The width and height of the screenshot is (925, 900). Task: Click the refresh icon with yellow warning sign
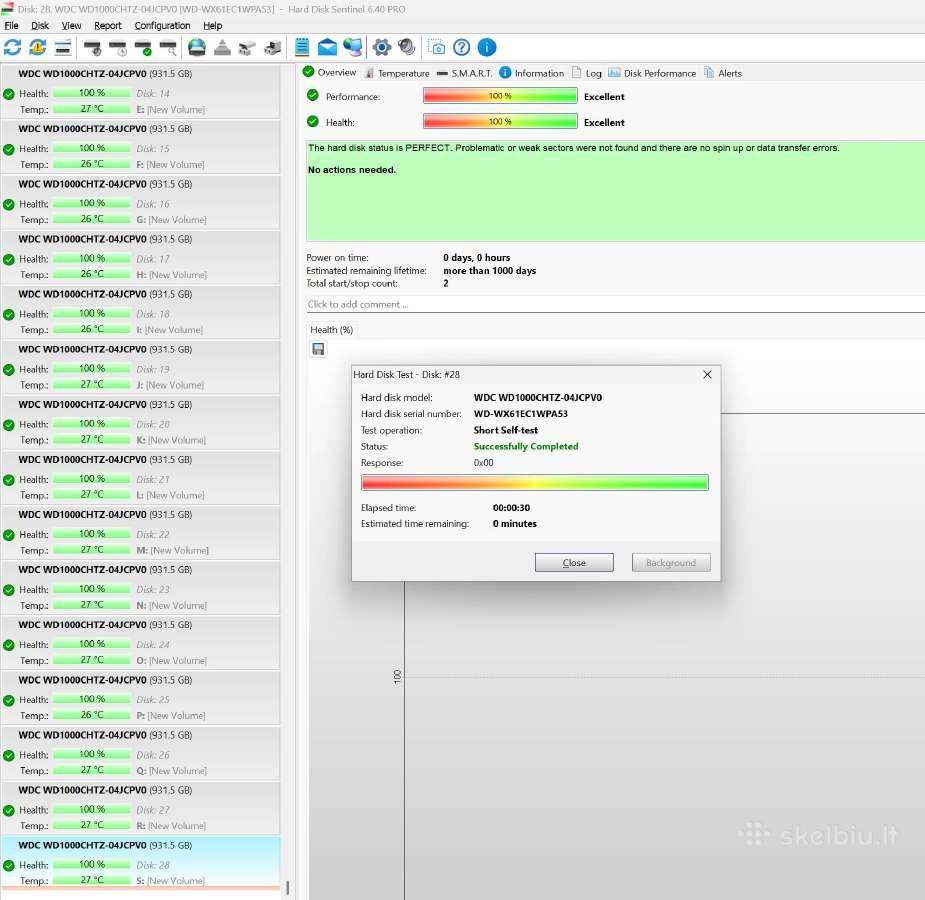click(38, 47)
